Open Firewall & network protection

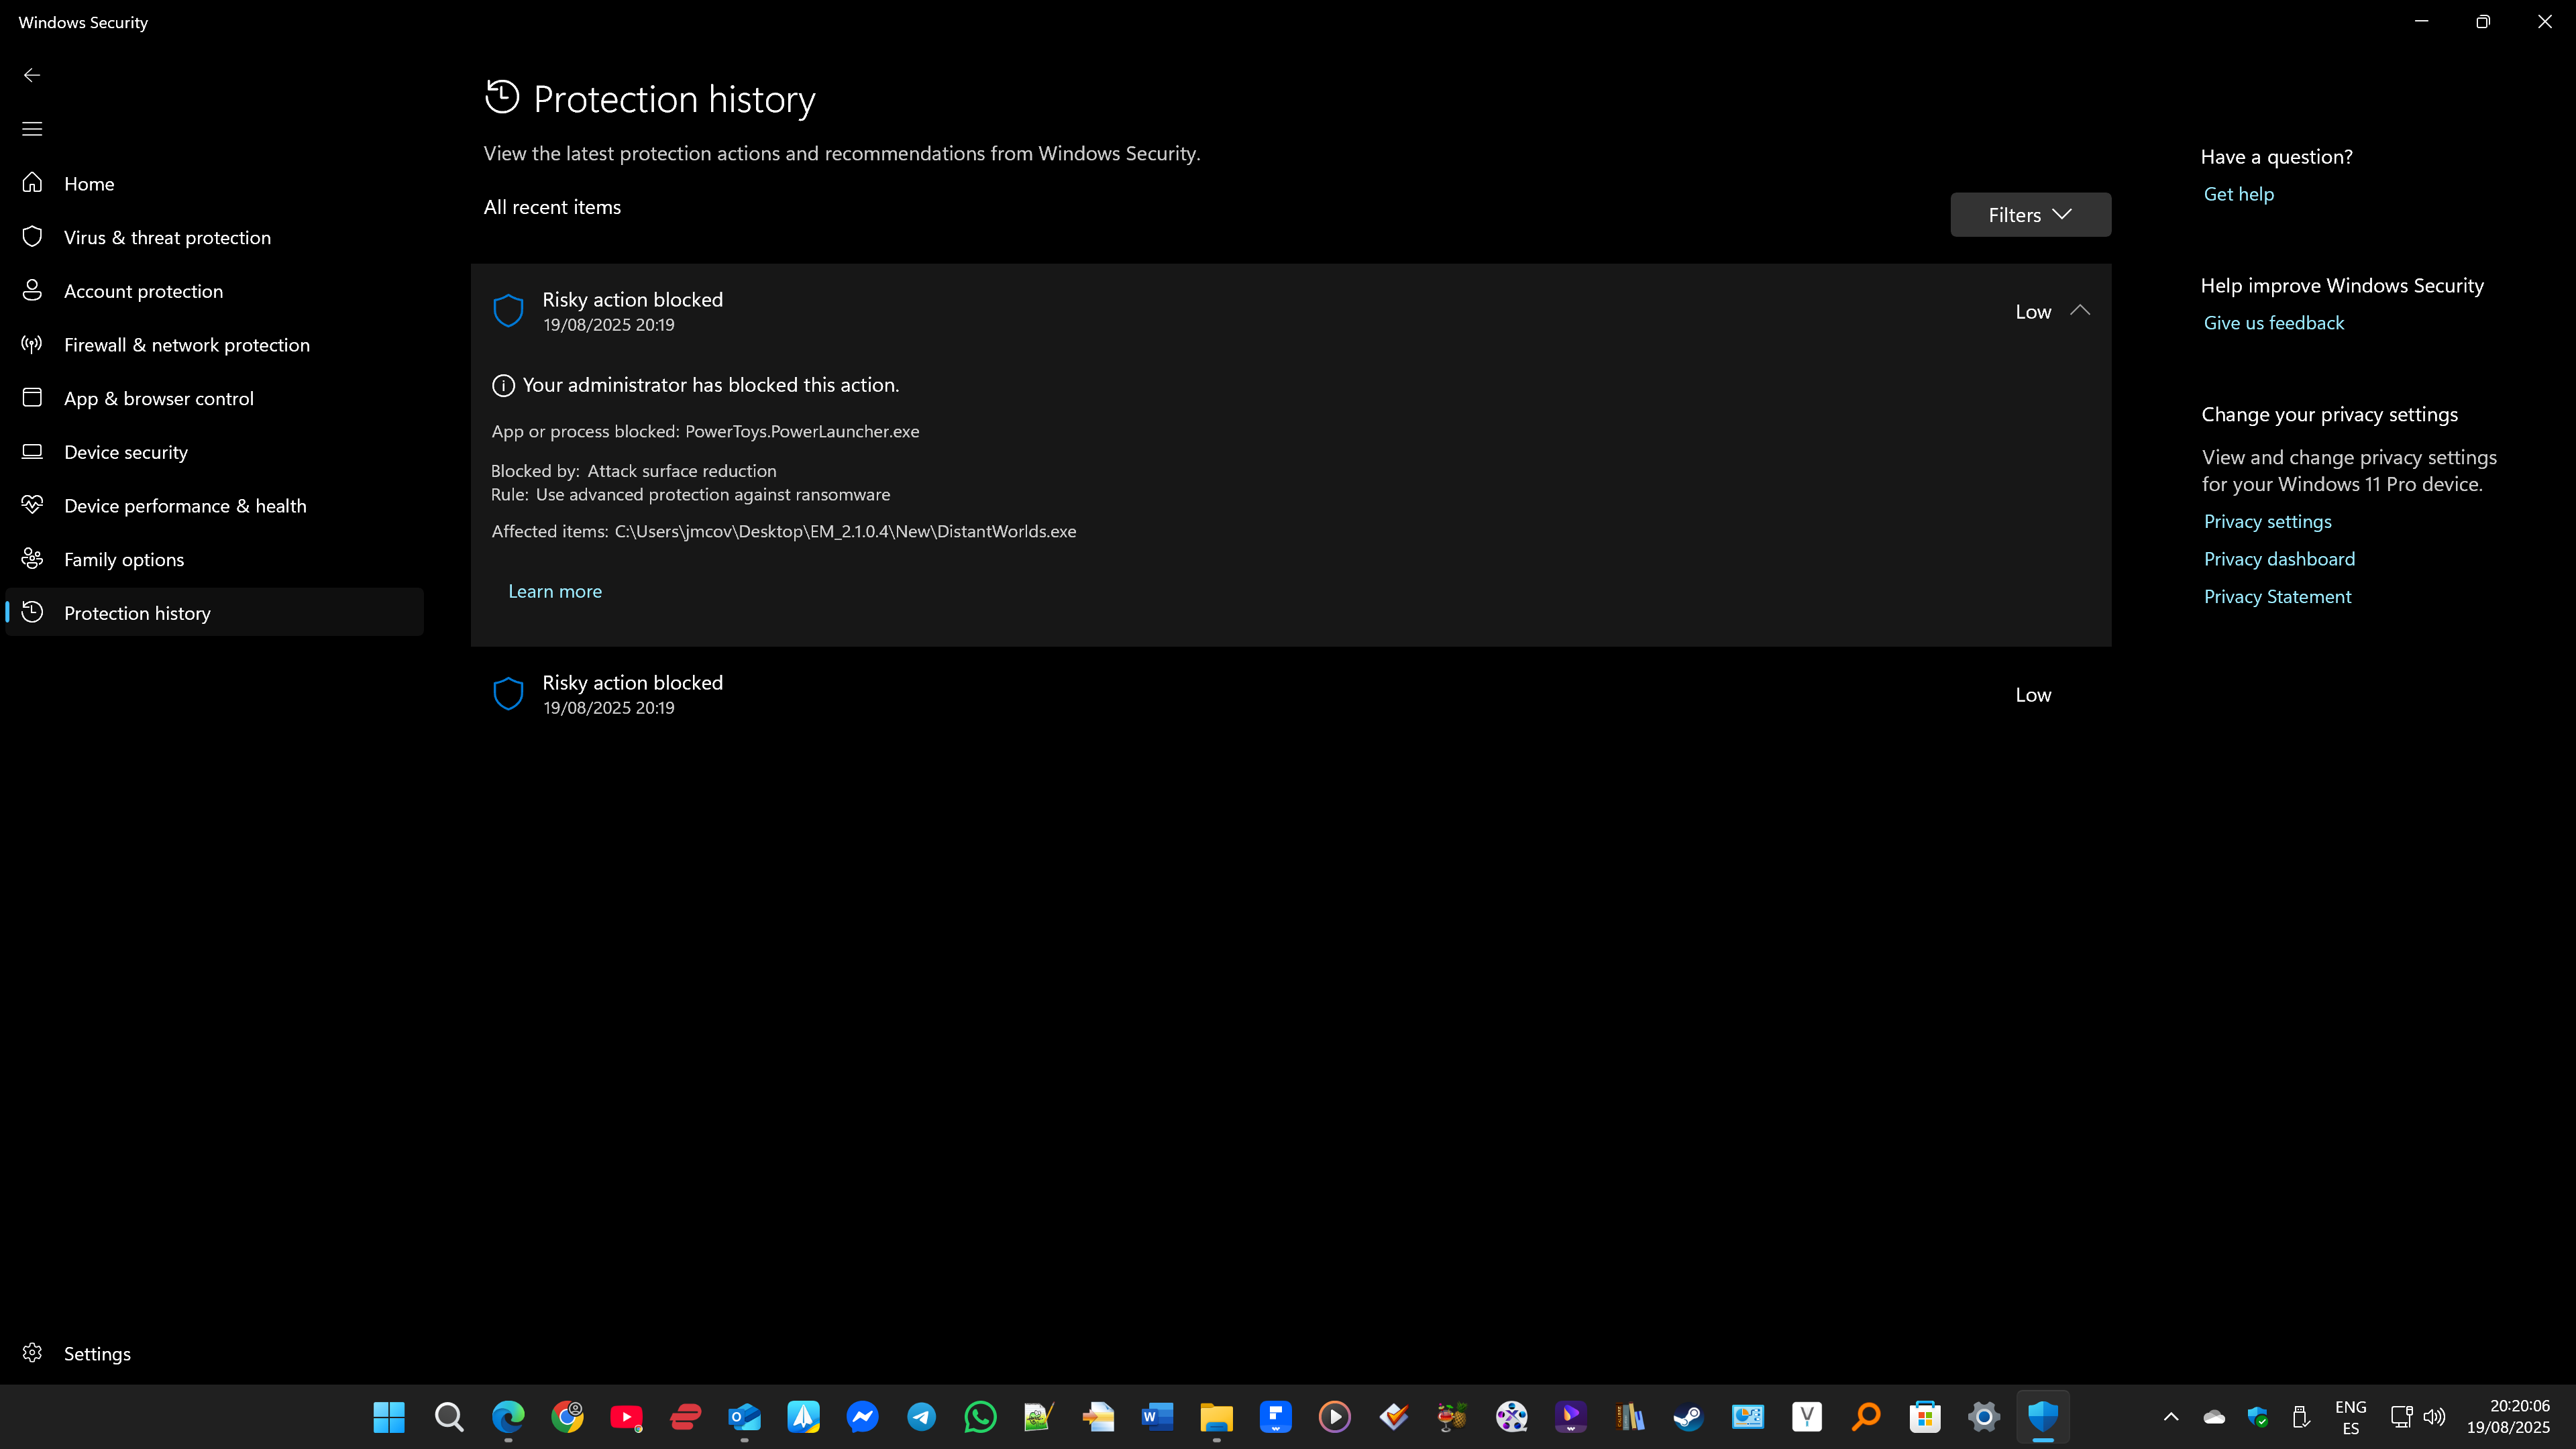tap(214, 345)
